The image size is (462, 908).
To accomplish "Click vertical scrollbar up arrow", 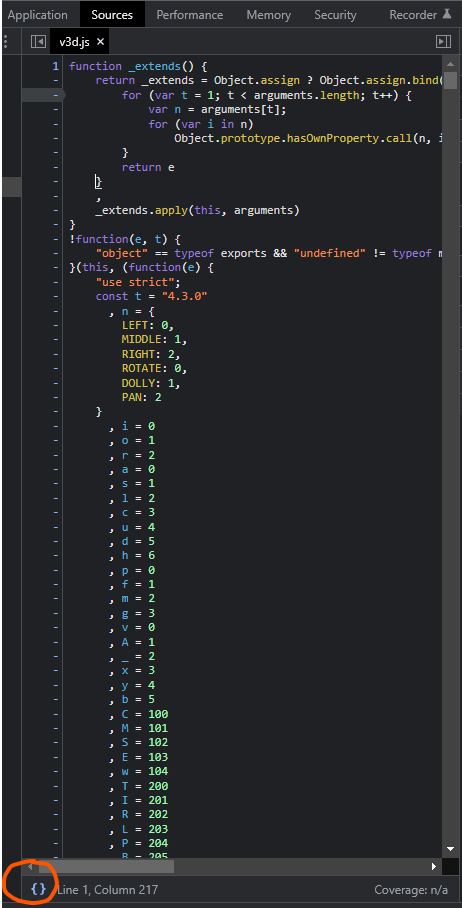I will tap(451, 63).
